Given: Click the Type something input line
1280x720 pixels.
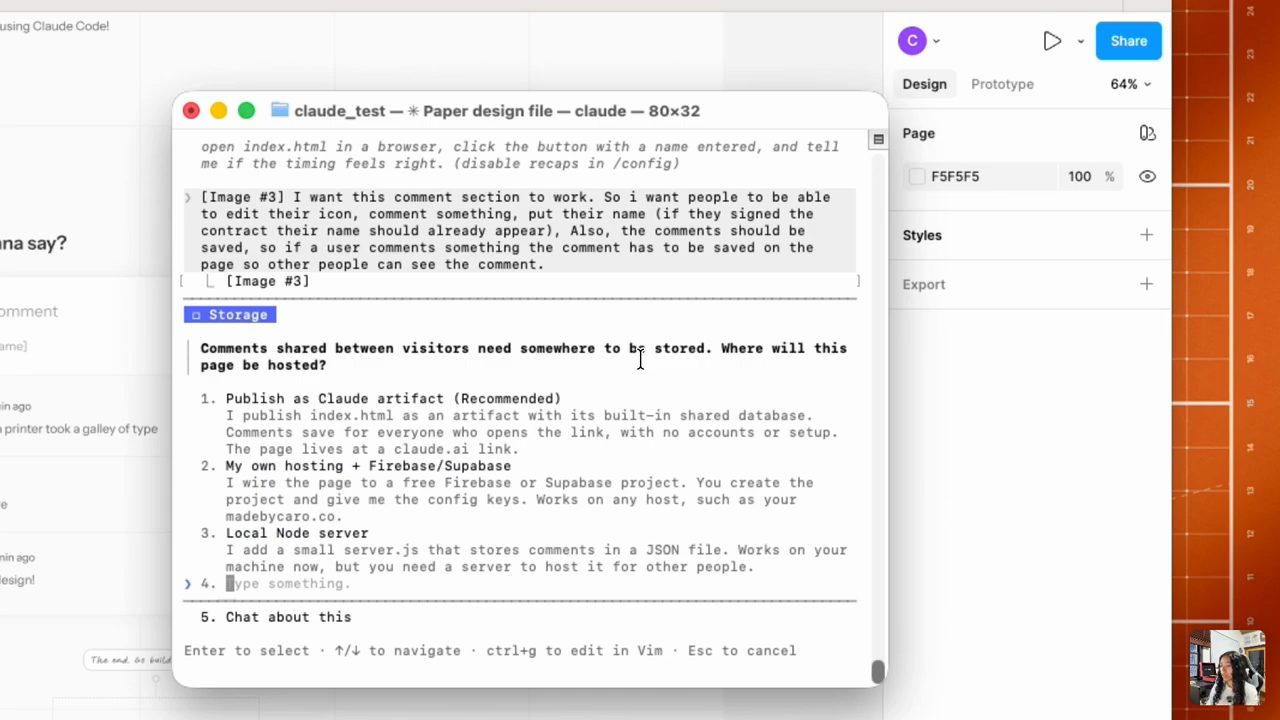Looking at the screenshot, I should pyautogui.click(x=288, y=583).
